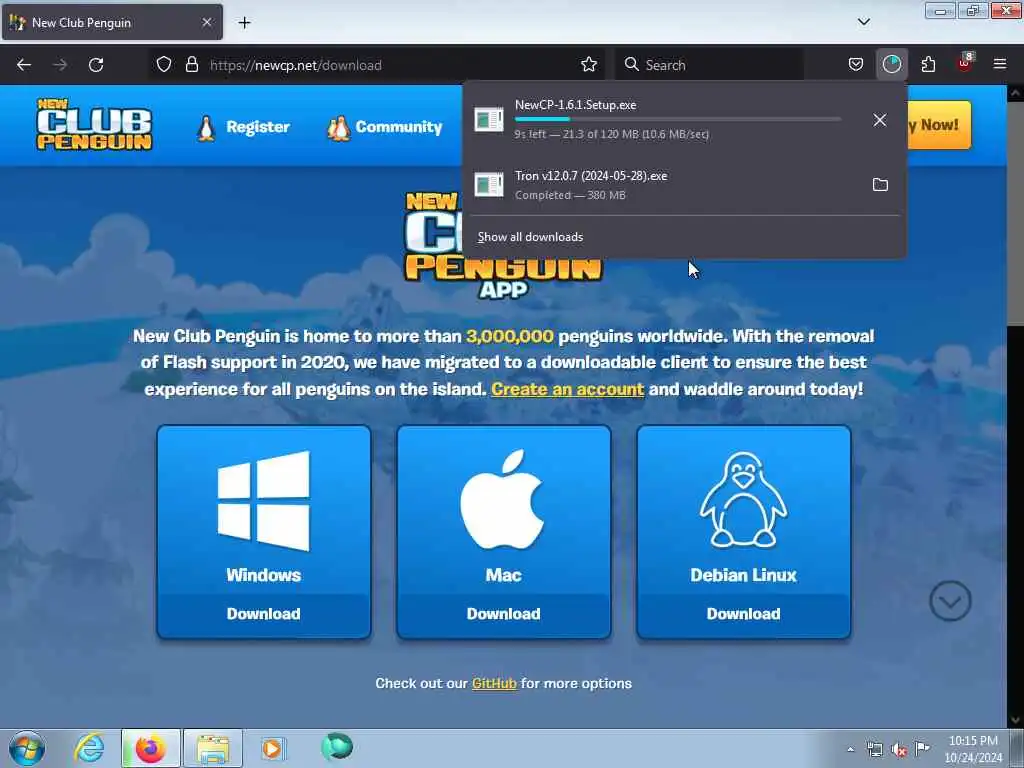This screenshot has height=768, width=1024.
Task: Open the Action Center flag tray icon
Action: click(922, 749)
